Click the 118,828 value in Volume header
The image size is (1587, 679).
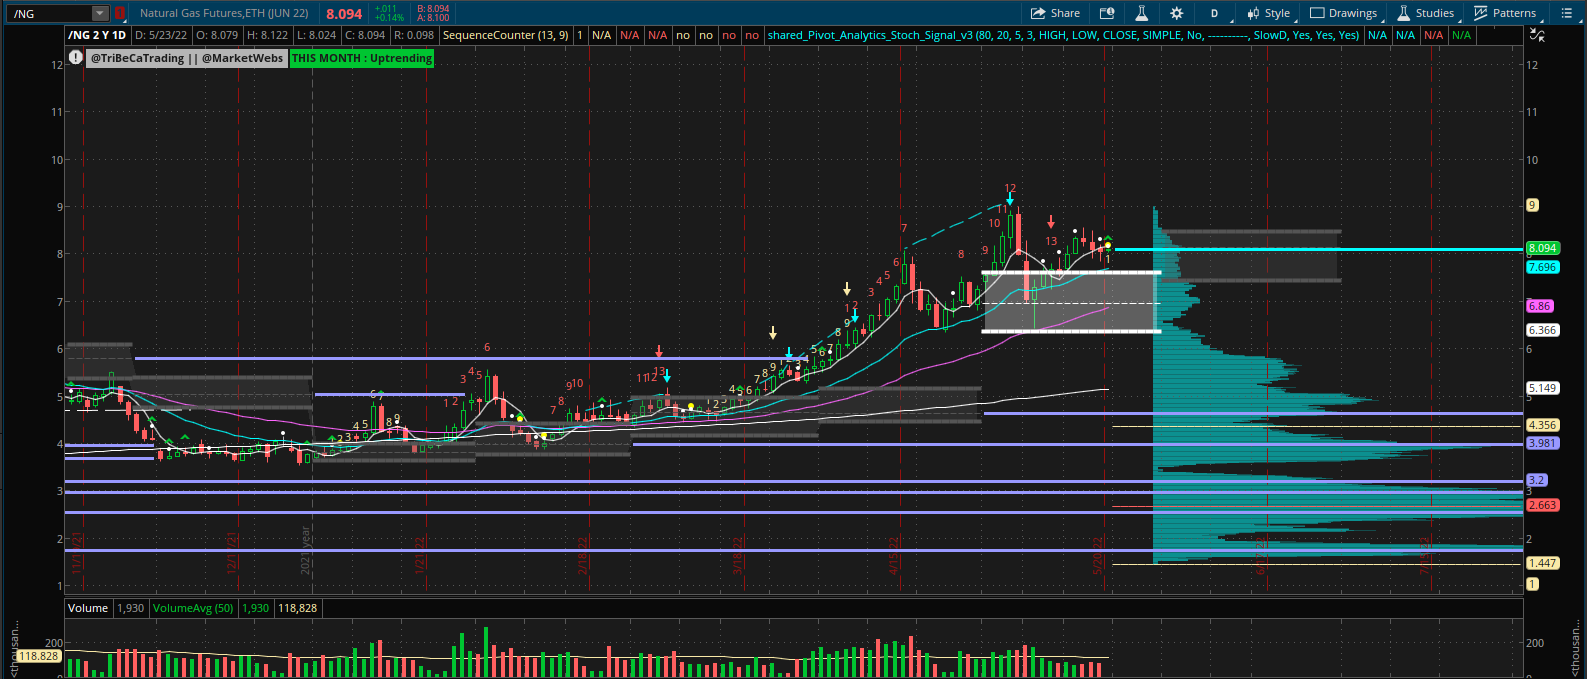(298, 608)
